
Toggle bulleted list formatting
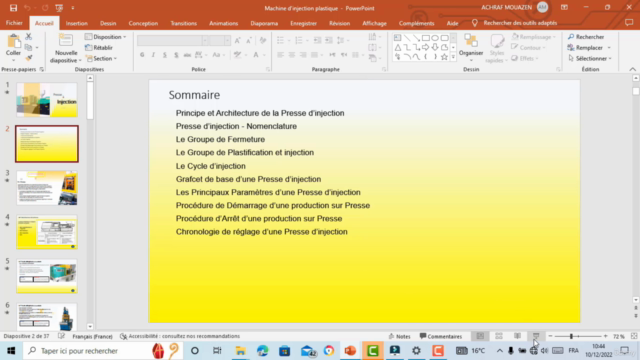pyautogui.click(x=280, y=40)
